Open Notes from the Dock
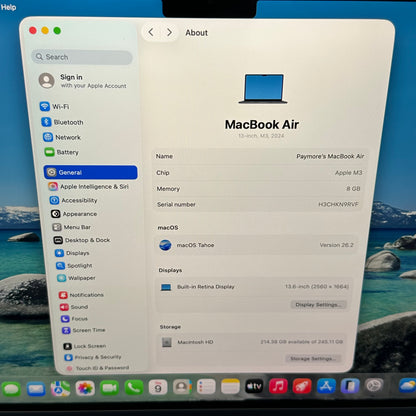The width and height of the screenshot is (416, 416). tap(230, 387)
